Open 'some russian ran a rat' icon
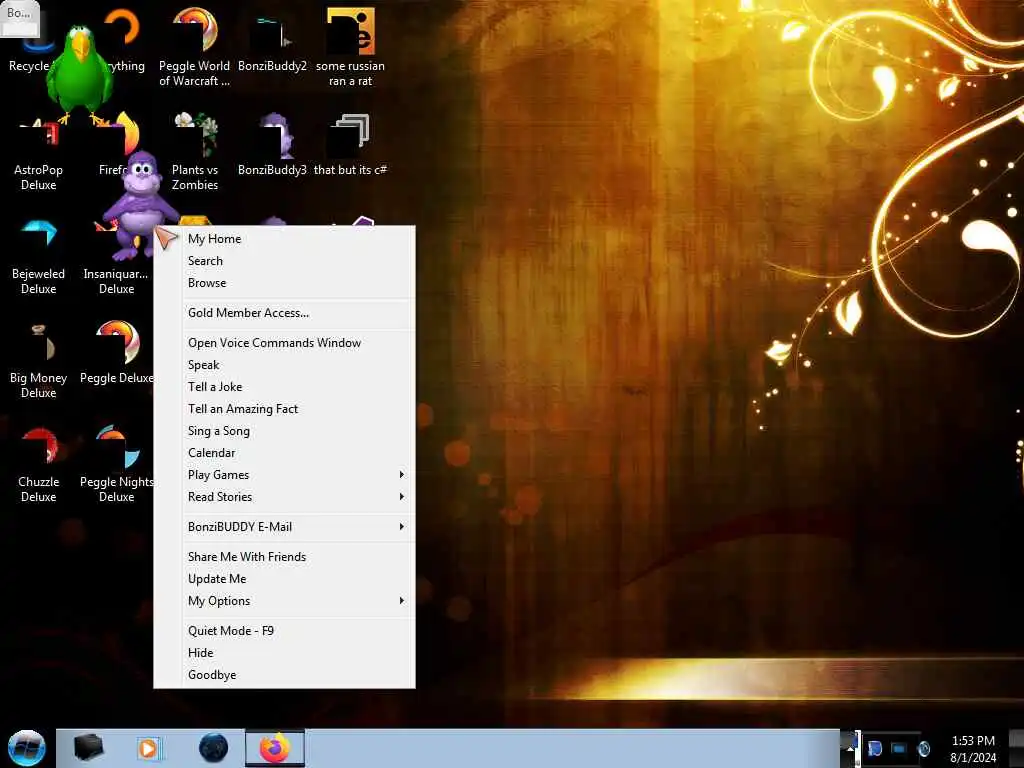This screenshot has height=768, width=1024. point(350,47)
